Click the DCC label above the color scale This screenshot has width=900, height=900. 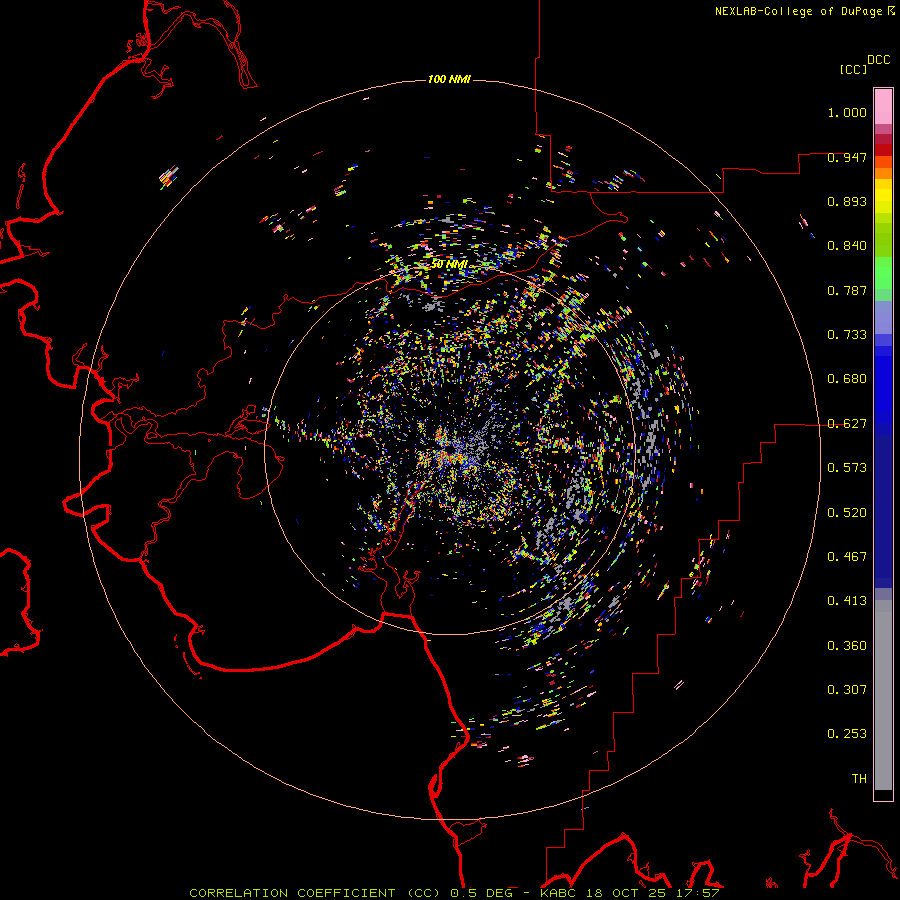click(879, 60)
